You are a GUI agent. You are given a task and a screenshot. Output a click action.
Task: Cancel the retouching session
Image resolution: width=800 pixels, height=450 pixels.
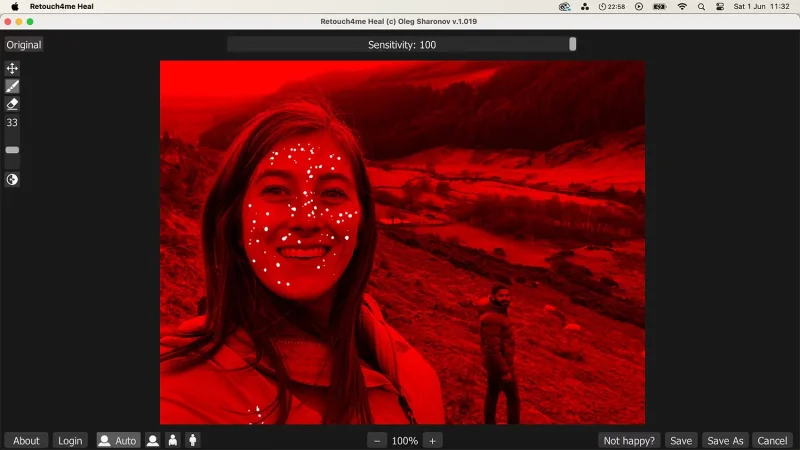(772, 441)
